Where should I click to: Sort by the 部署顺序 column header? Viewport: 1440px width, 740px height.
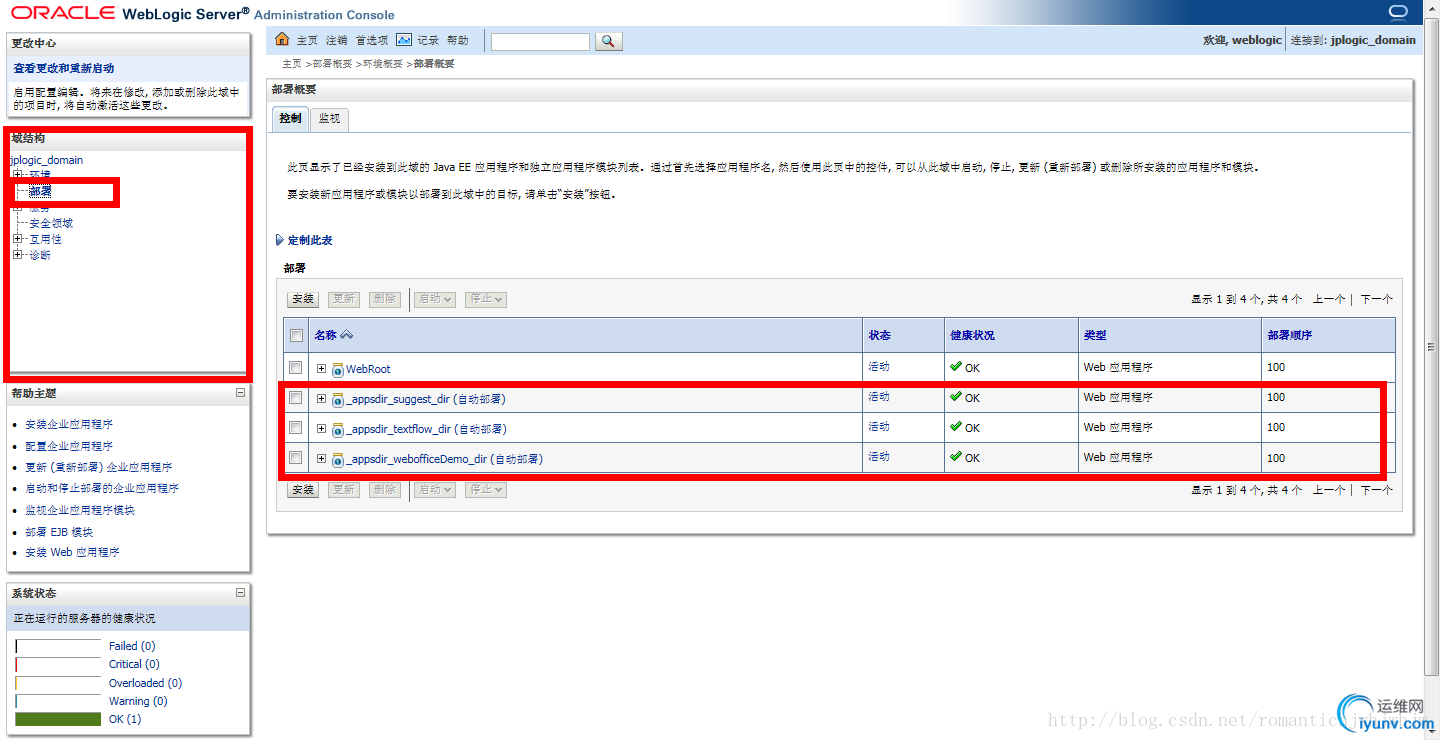pyautogui.click(x=1289, y=336)
